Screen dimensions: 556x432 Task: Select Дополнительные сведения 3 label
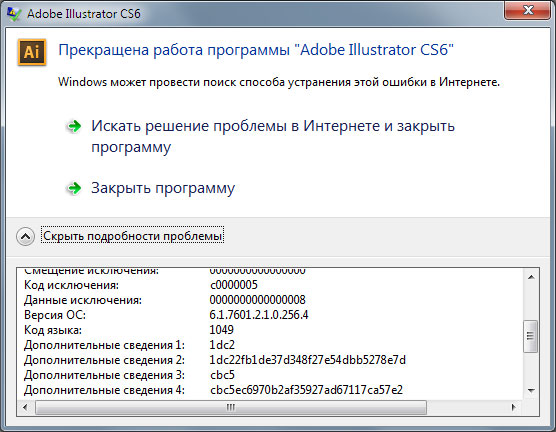(104, 375)
